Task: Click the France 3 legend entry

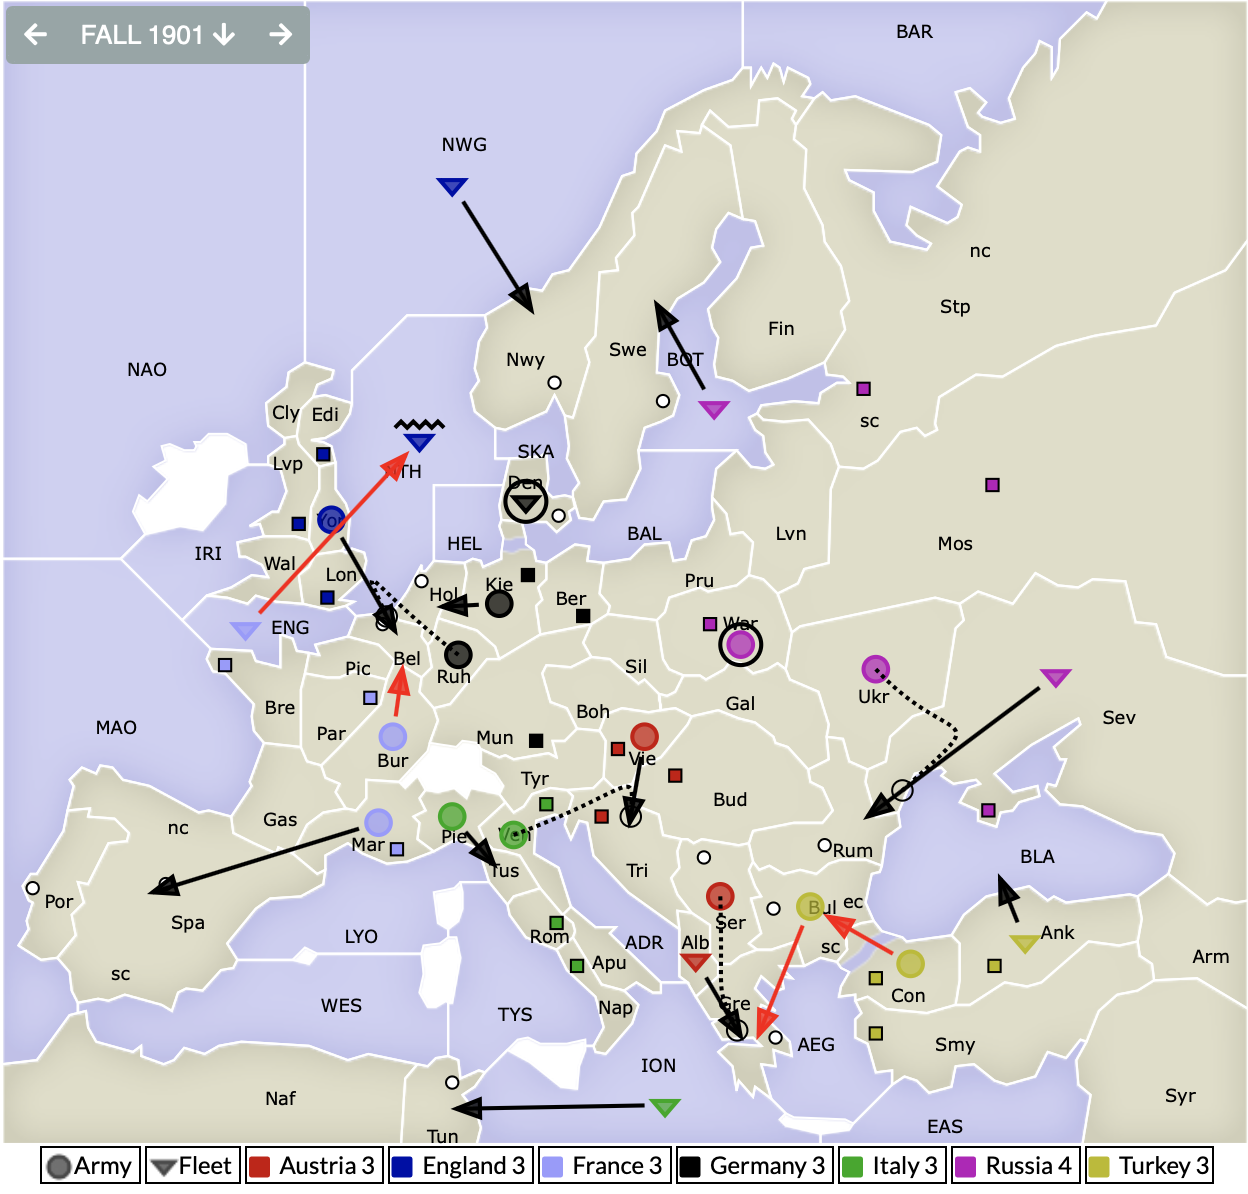Action: tap(604, 1166)
